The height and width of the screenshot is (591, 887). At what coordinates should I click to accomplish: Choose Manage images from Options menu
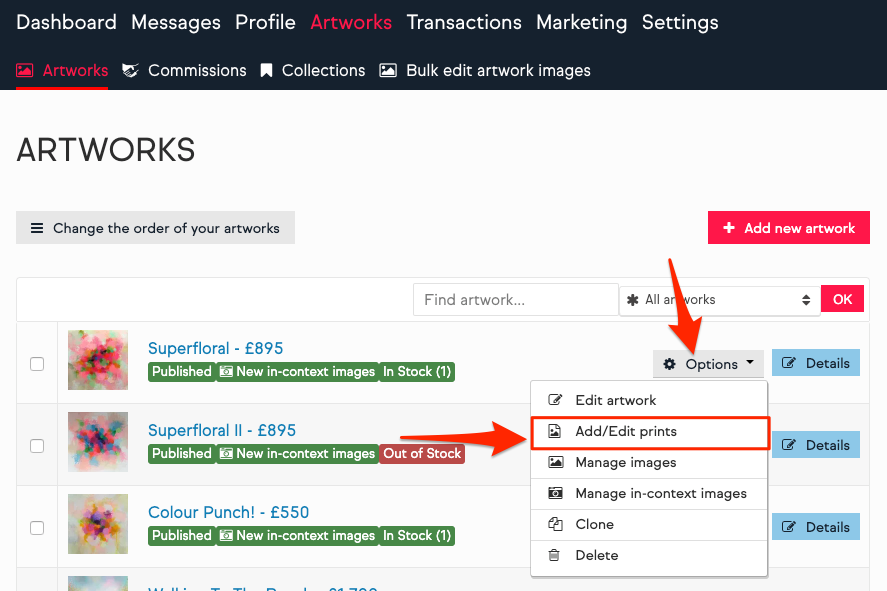(x=649, y=462)
